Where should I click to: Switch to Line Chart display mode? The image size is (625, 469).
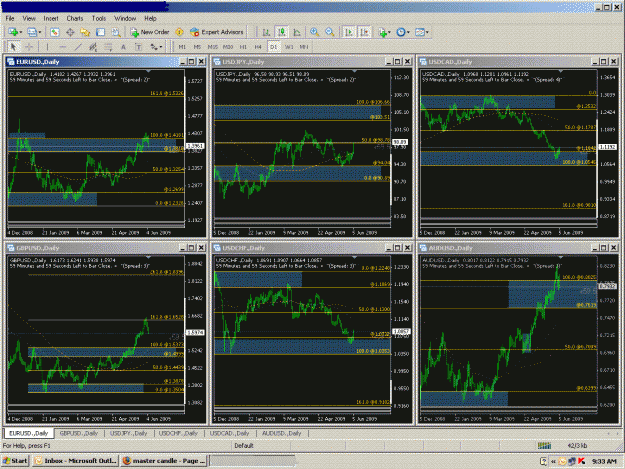coord(297,32)
